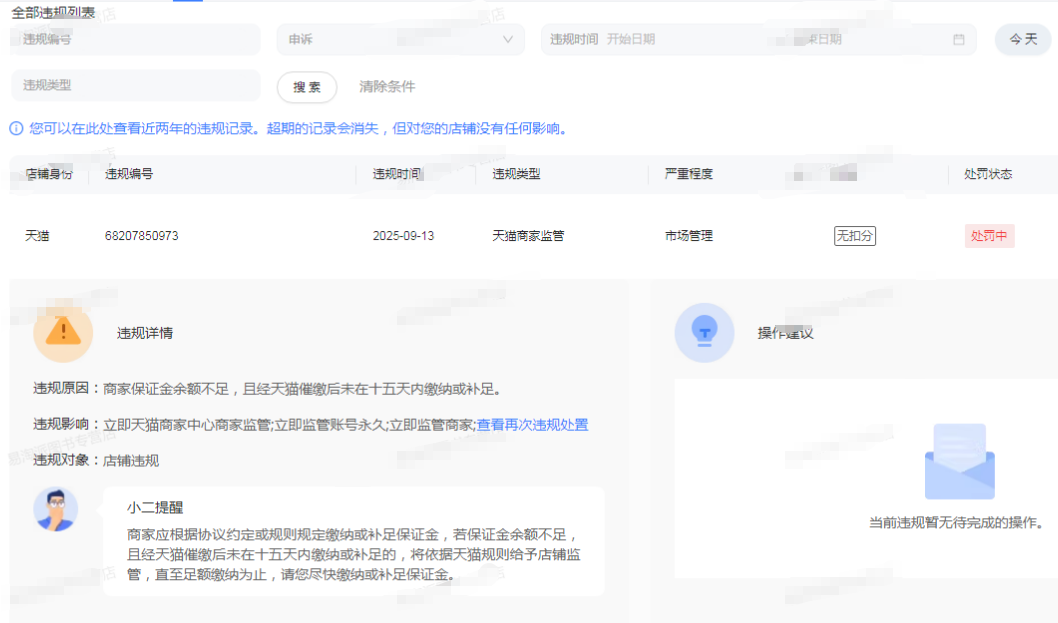Click the 处罚中 status badge
This screenshot has width=1058, height=623.
988,236
